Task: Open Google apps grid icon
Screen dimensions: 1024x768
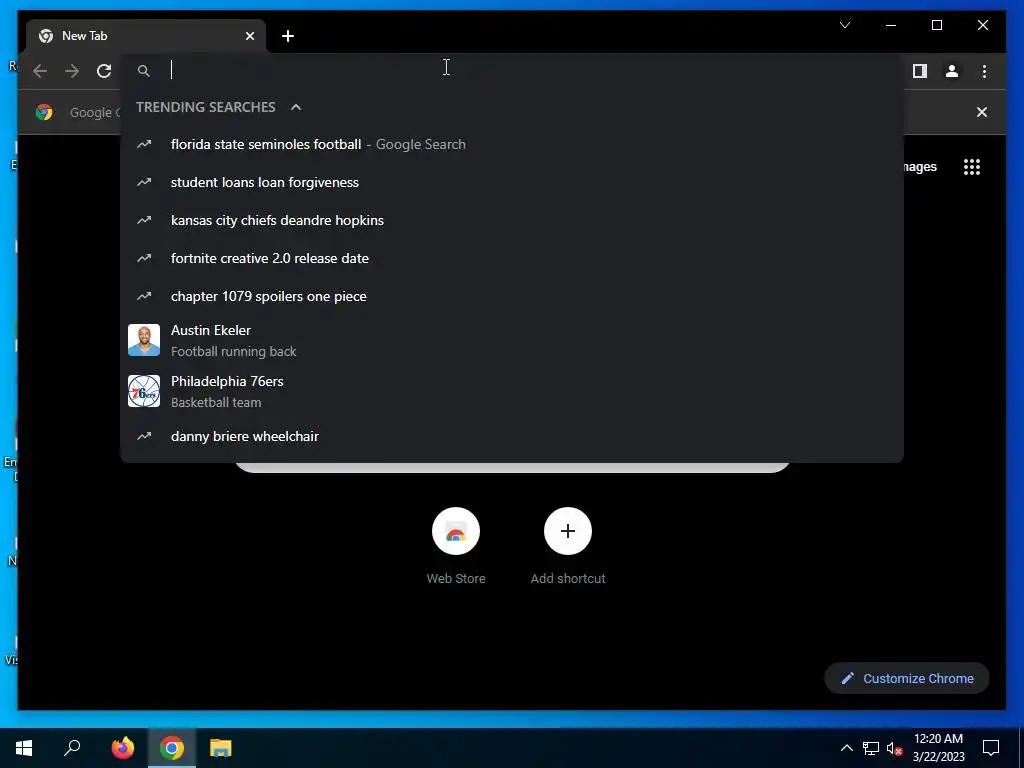Action: click(x=972, y=167)
